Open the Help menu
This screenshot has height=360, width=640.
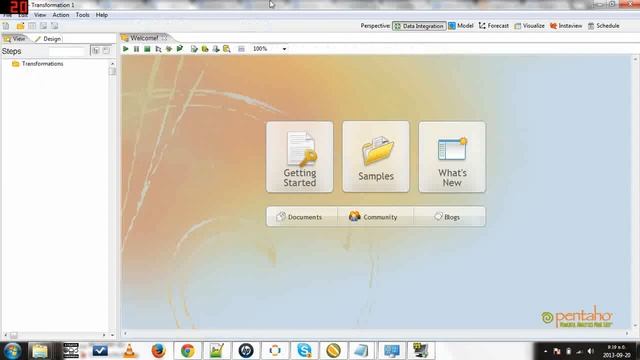pos(102,15)
